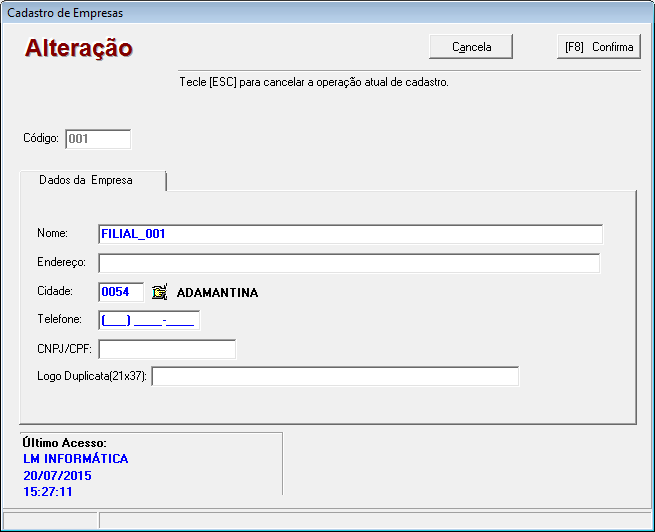The height and width of the screenshot is (532, 655).
Task: Click the Telefone masked input field
Action: 149,320
